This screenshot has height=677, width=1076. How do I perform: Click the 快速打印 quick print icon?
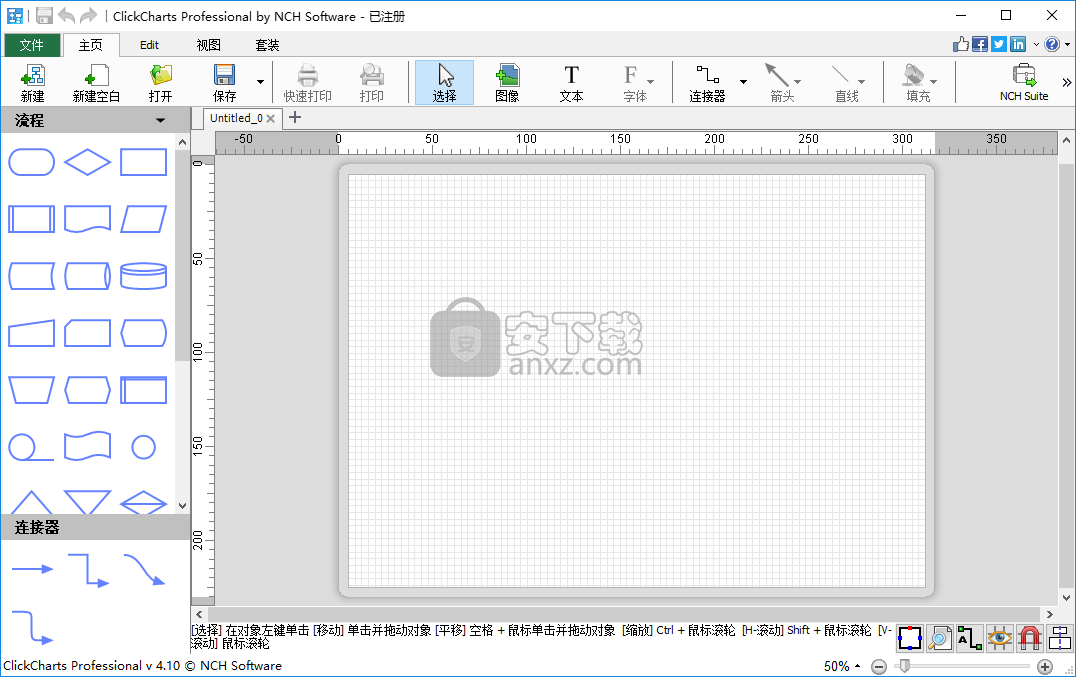pos(307,82)
